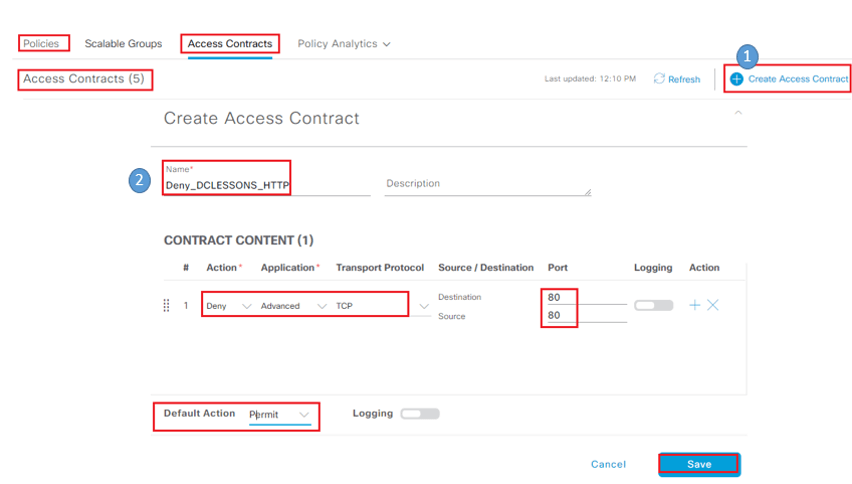
Task: Click the Refresh circular arrows icon
Action: pos(659,79)
